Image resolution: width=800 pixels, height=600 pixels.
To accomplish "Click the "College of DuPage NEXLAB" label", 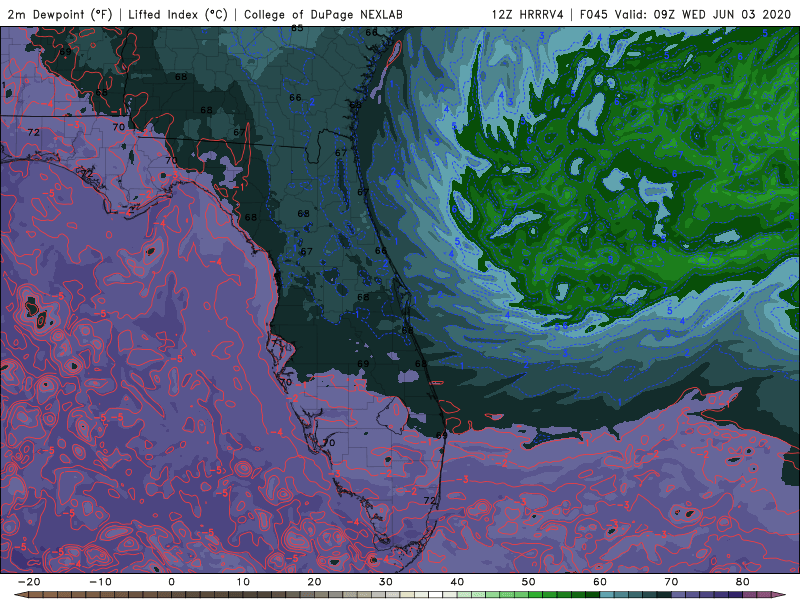I will tap(323, 14).
